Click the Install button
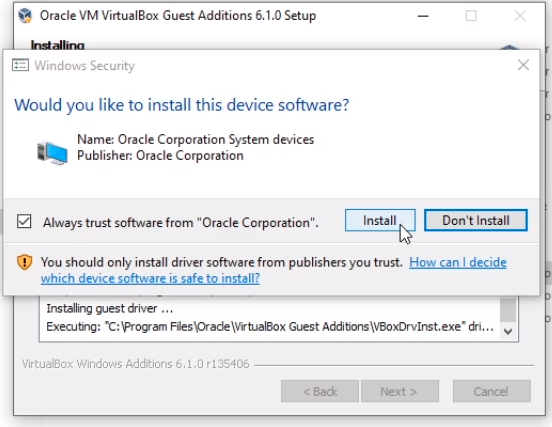Viewport: 552px width, 427px height. click(380, 220)
